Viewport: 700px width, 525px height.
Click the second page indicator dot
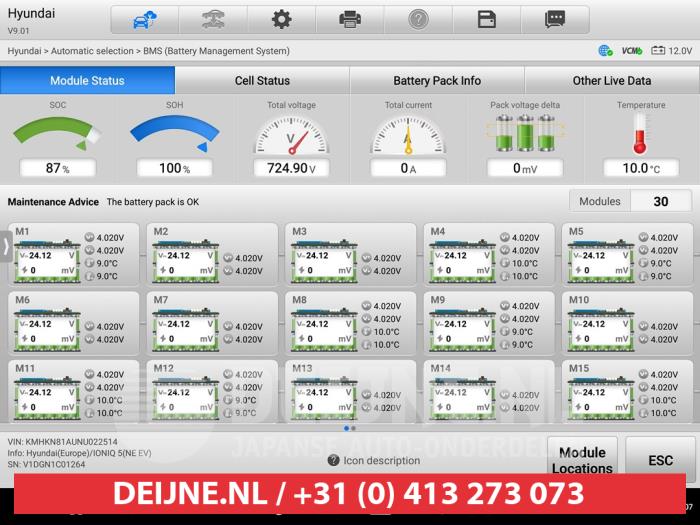pos(353,428)
